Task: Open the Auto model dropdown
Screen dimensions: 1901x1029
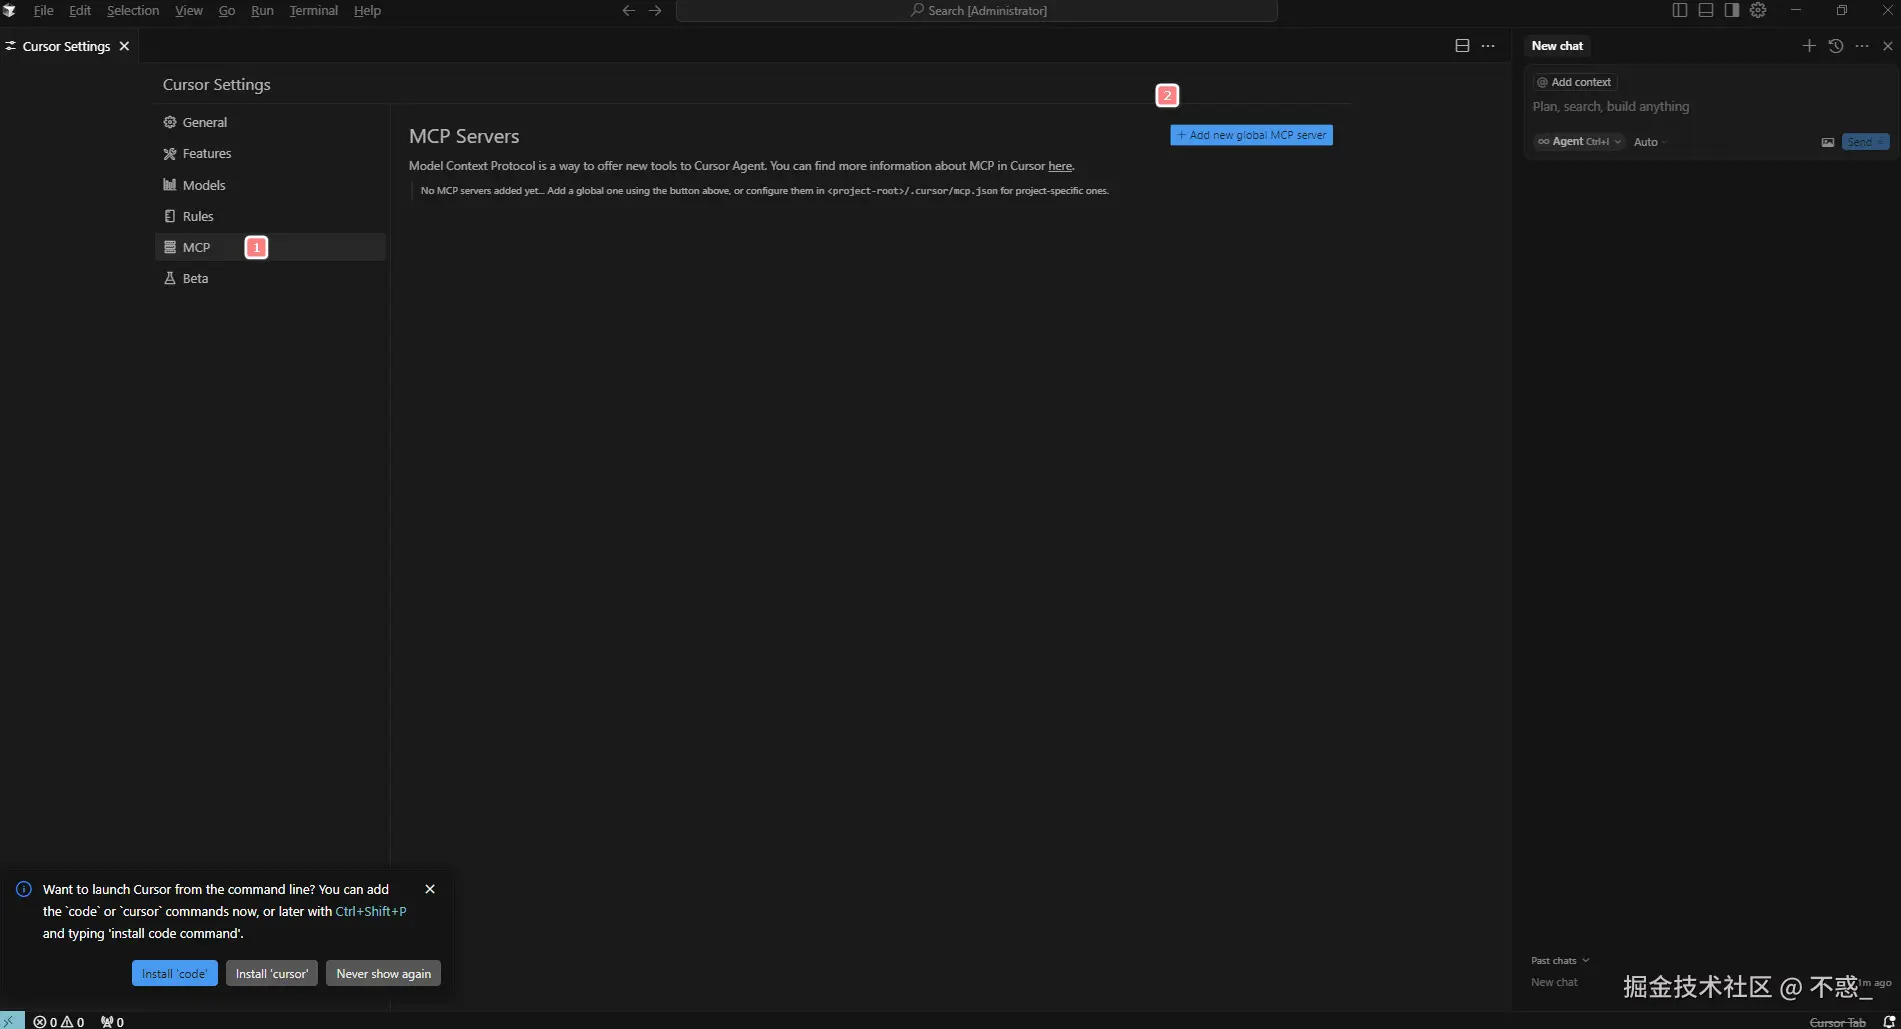Action: point(1650,142)
